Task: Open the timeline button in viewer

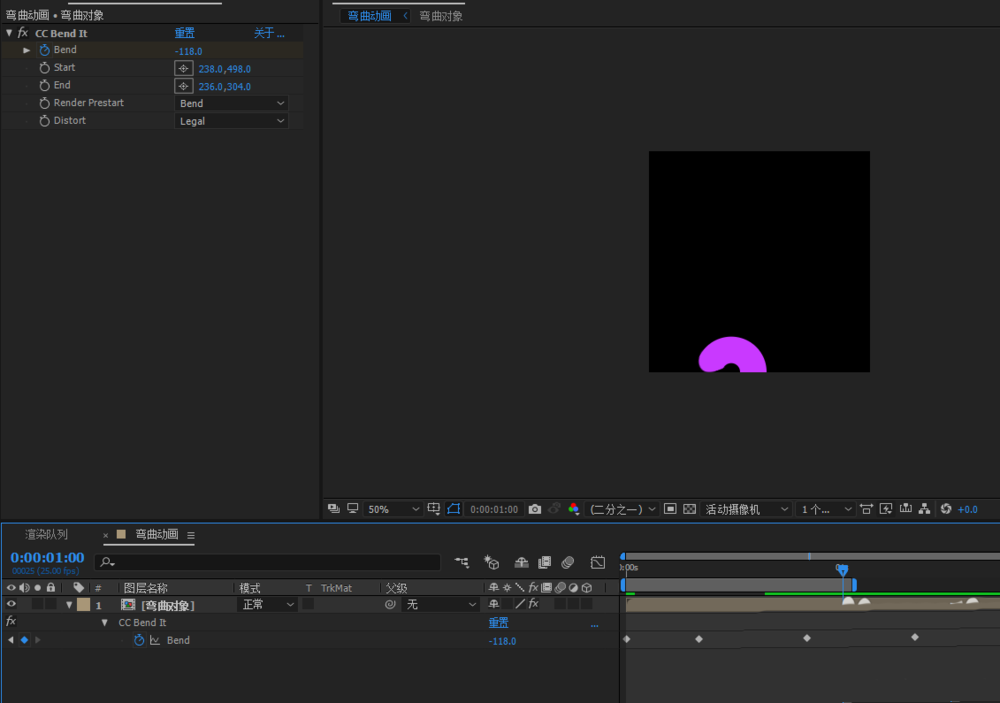Action: 906,508
